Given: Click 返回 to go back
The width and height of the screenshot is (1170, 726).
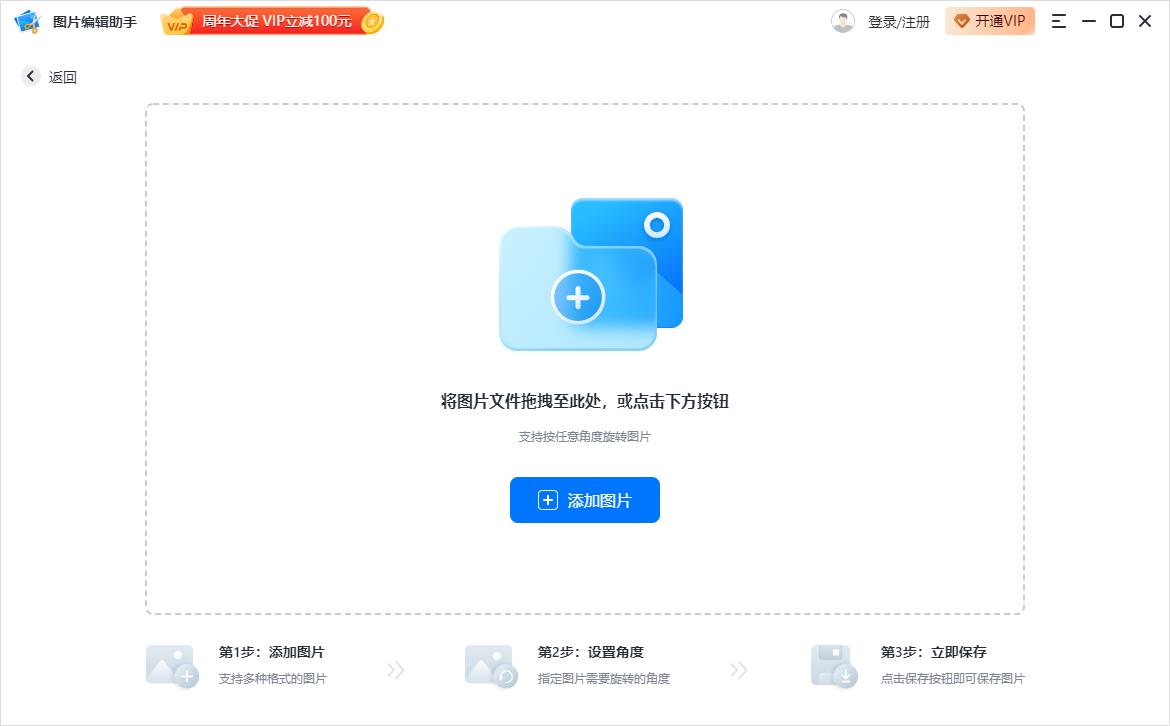Looking at the screenshot, I should [x=62, y=76].
